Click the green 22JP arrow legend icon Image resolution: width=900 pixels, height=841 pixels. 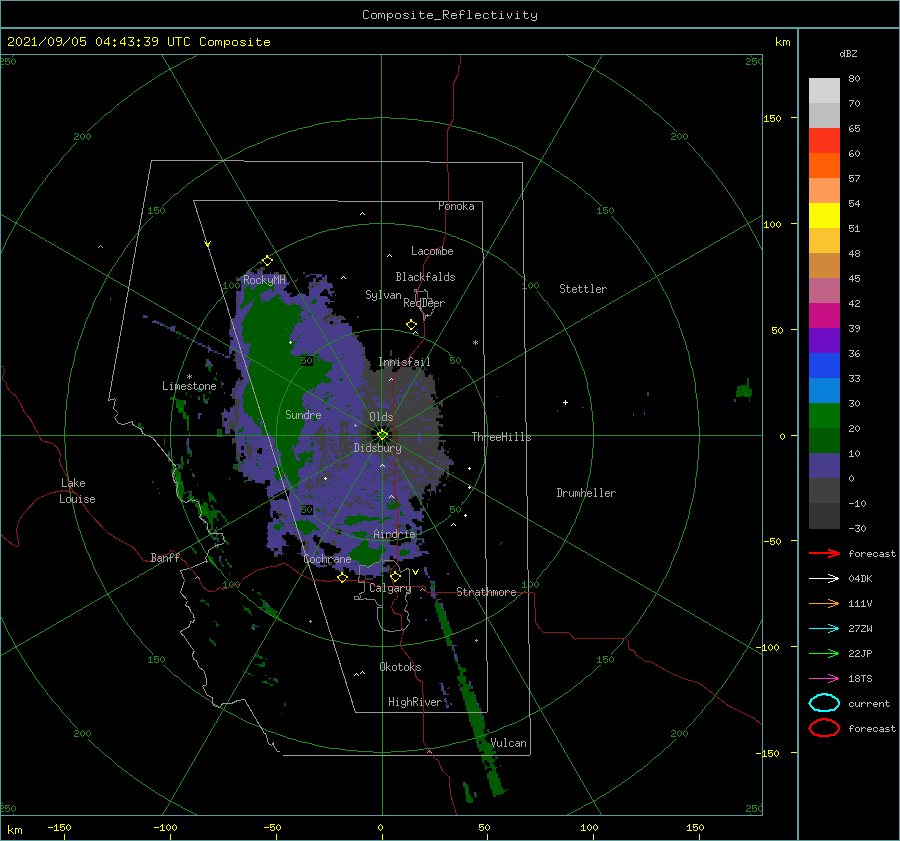tap(824, 653)
